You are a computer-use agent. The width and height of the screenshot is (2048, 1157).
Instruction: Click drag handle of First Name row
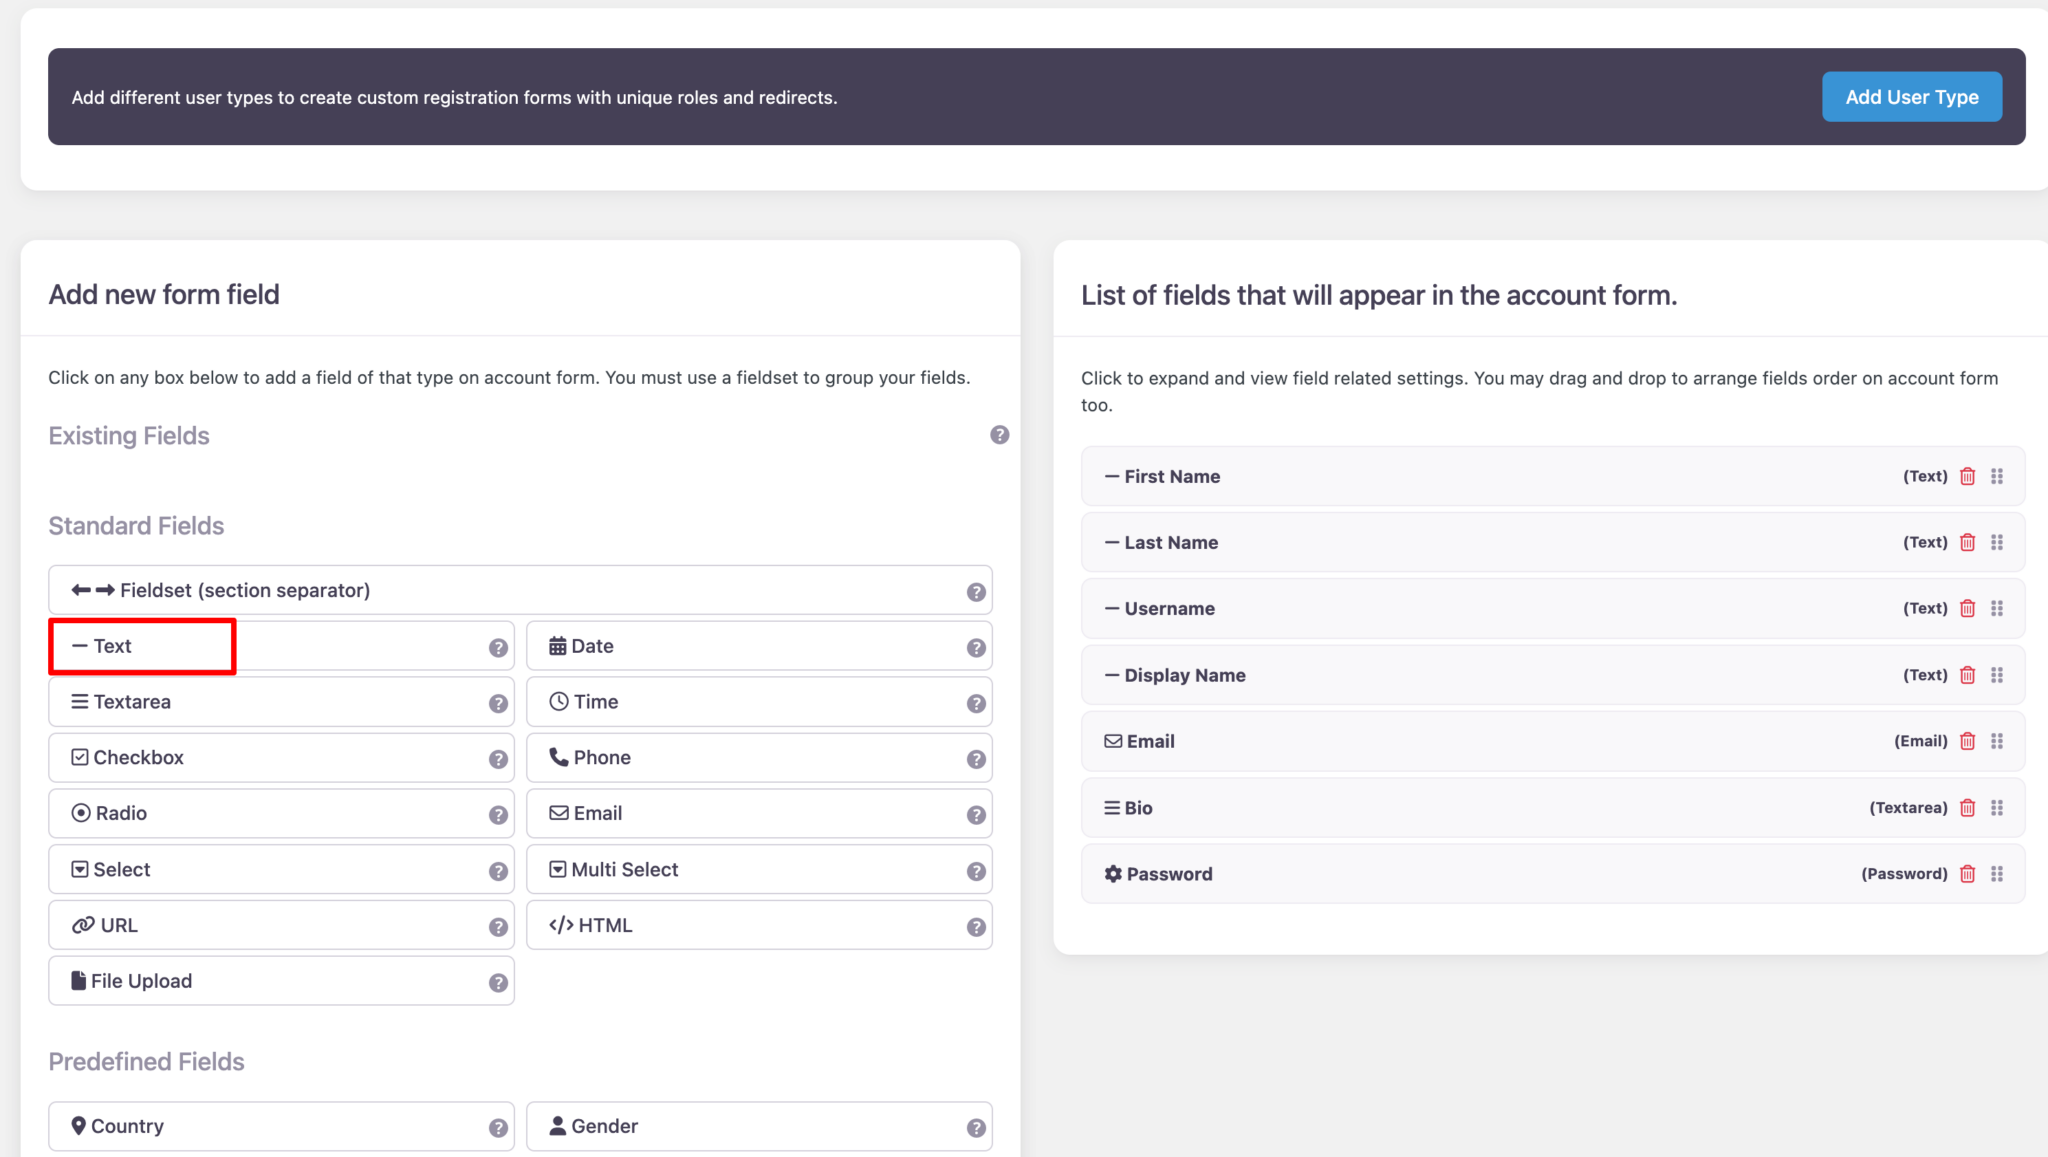[x=1997, y=476]
